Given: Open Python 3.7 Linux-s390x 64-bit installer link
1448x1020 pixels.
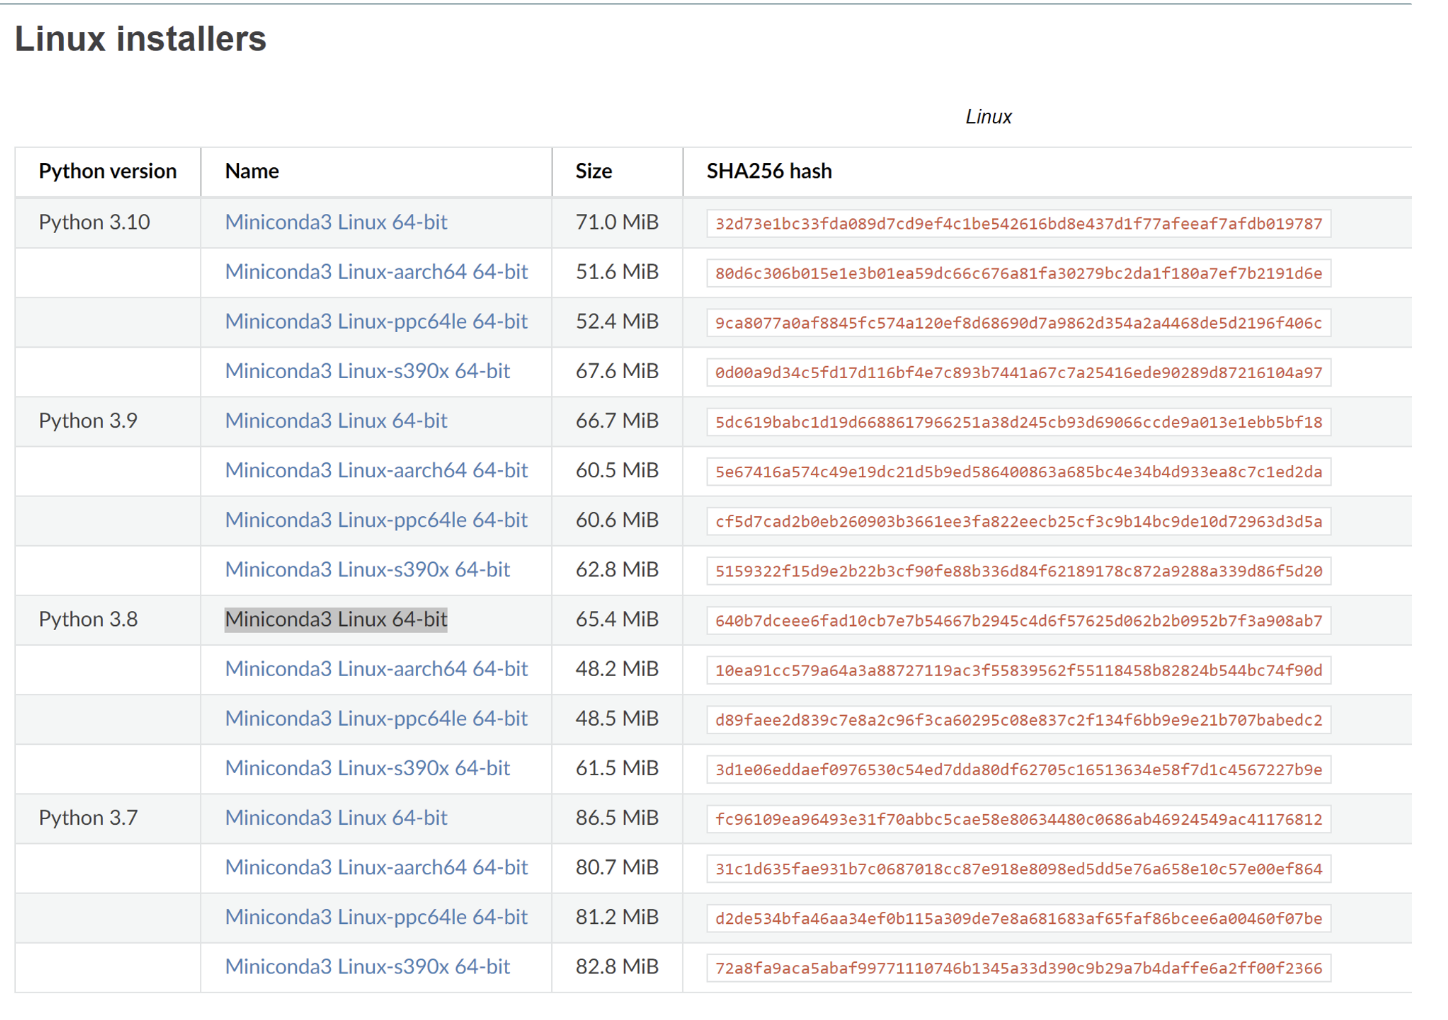Looking at the screenshot, I should (x=367, y=967).
